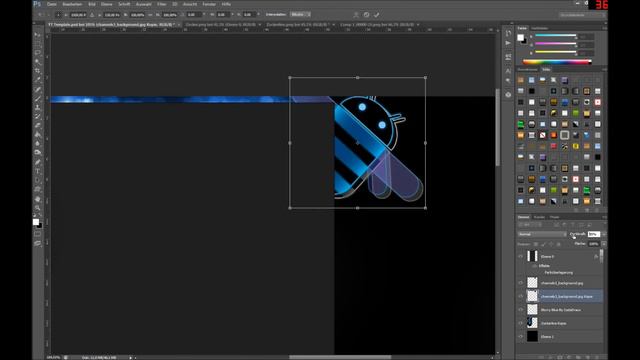Viewport: 640px width, 360px height.
Task: Hide the Ebene 1 layer
Action: pos(520,337)
